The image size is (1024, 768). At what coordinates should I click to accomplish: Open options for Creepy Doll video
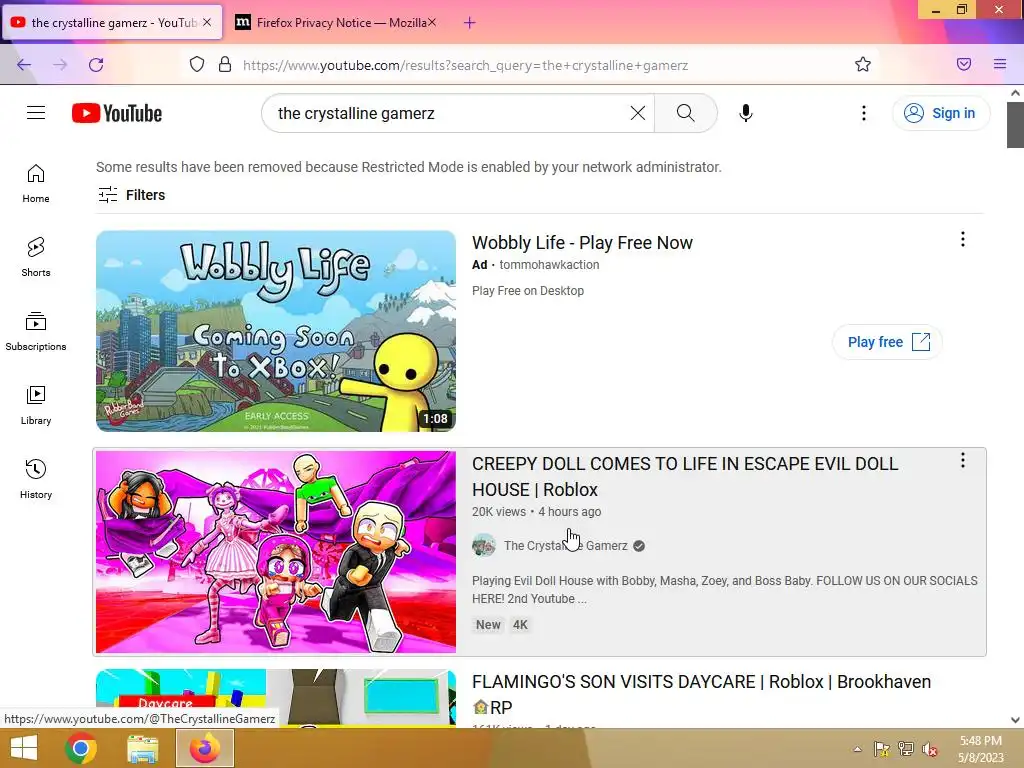click(x=963, y=460)
